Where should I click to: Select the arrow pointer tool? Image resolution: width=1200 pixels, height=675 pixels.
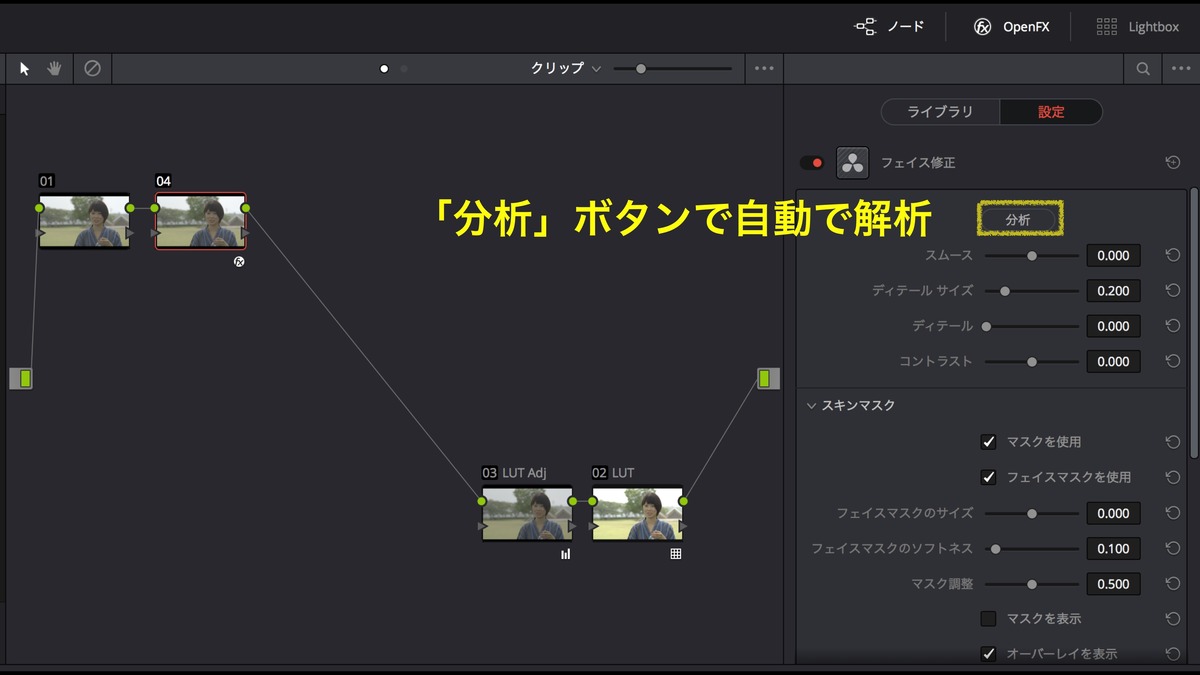tap(25, 69)
